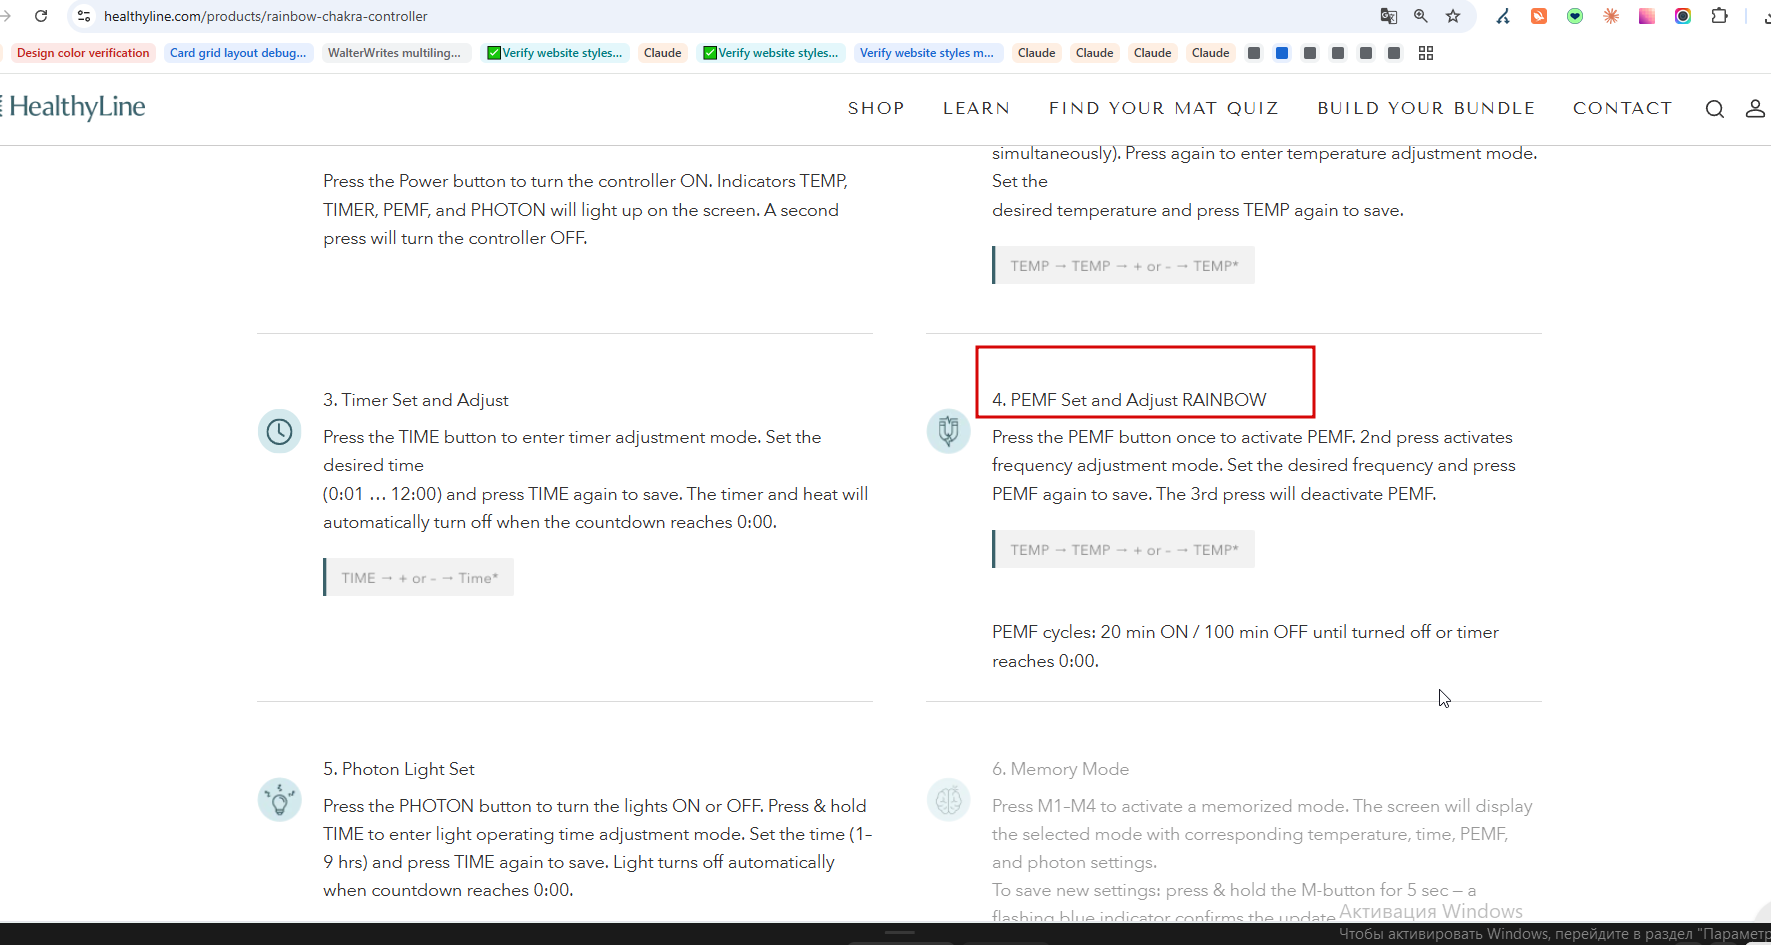Click the PEMF icon beside step 4
This screenshot has height=945, width=1771.
949,432
